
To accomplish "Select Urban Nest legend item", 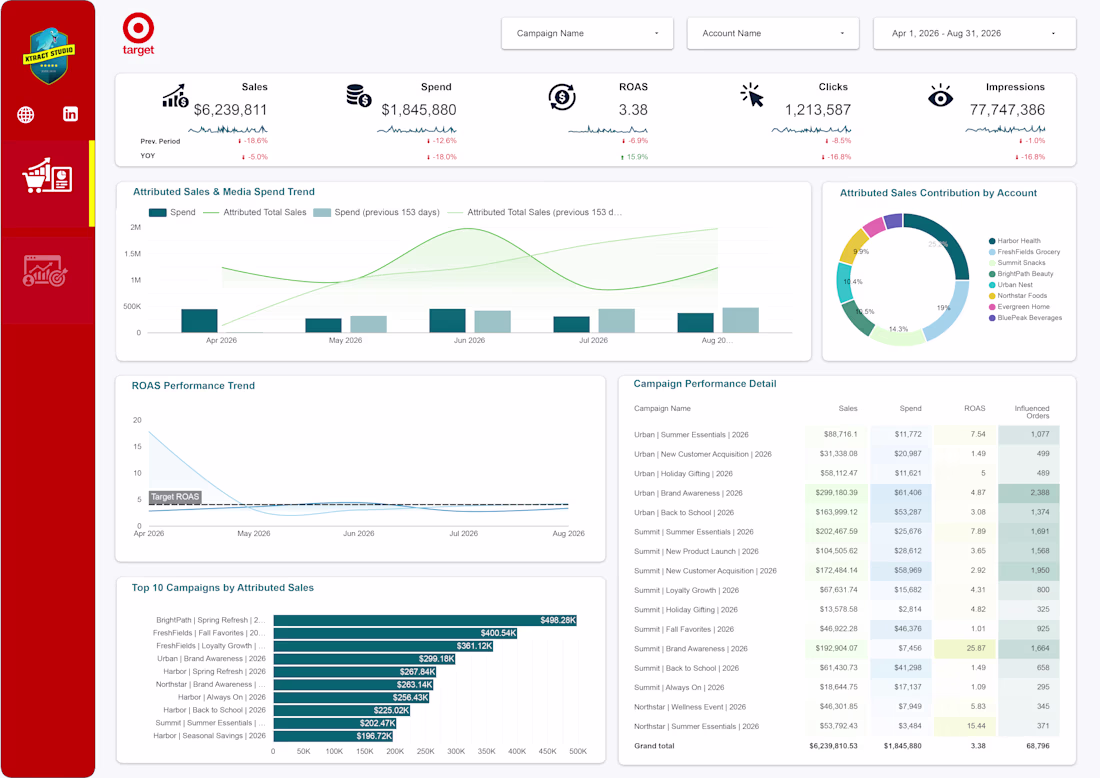I will (x=1010, y=285).
